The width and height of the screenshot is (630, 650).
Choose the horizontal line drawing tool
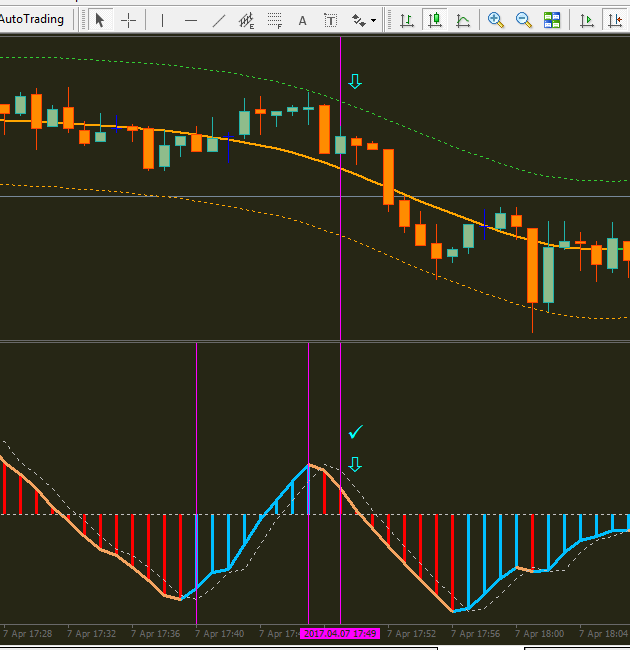point(191,20)
